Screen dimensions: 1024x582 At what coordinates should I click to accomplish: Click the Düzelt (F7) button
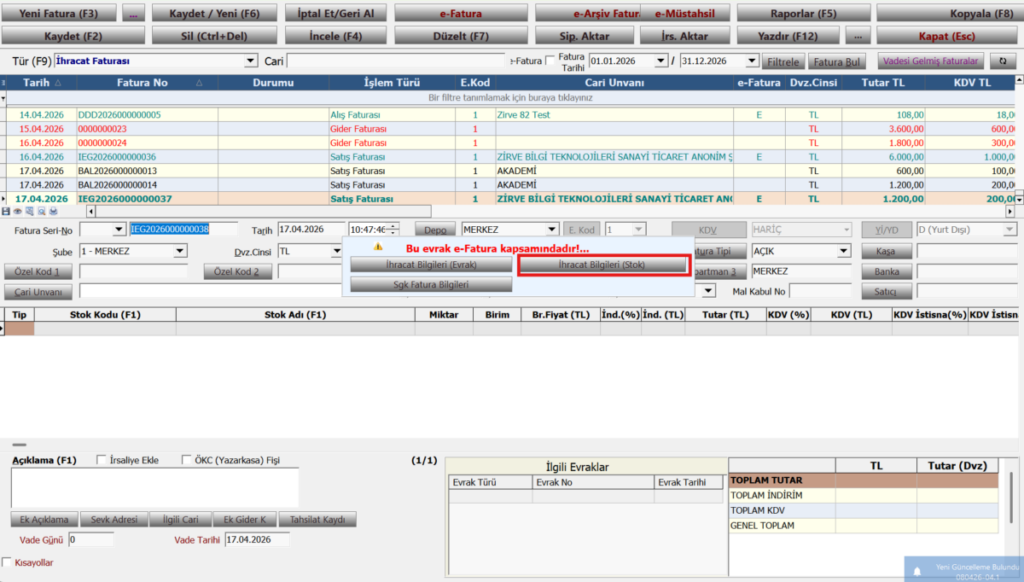(x=461, y=36)
